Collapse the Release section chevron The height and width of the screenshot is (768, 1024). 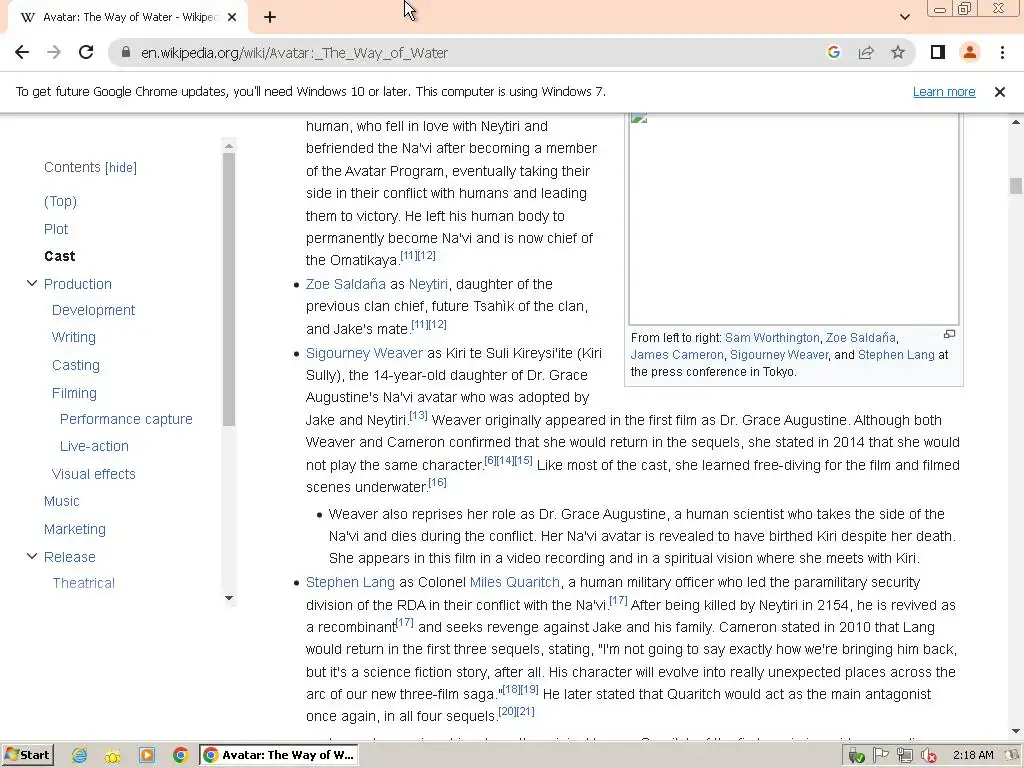[x=31, y=556]
